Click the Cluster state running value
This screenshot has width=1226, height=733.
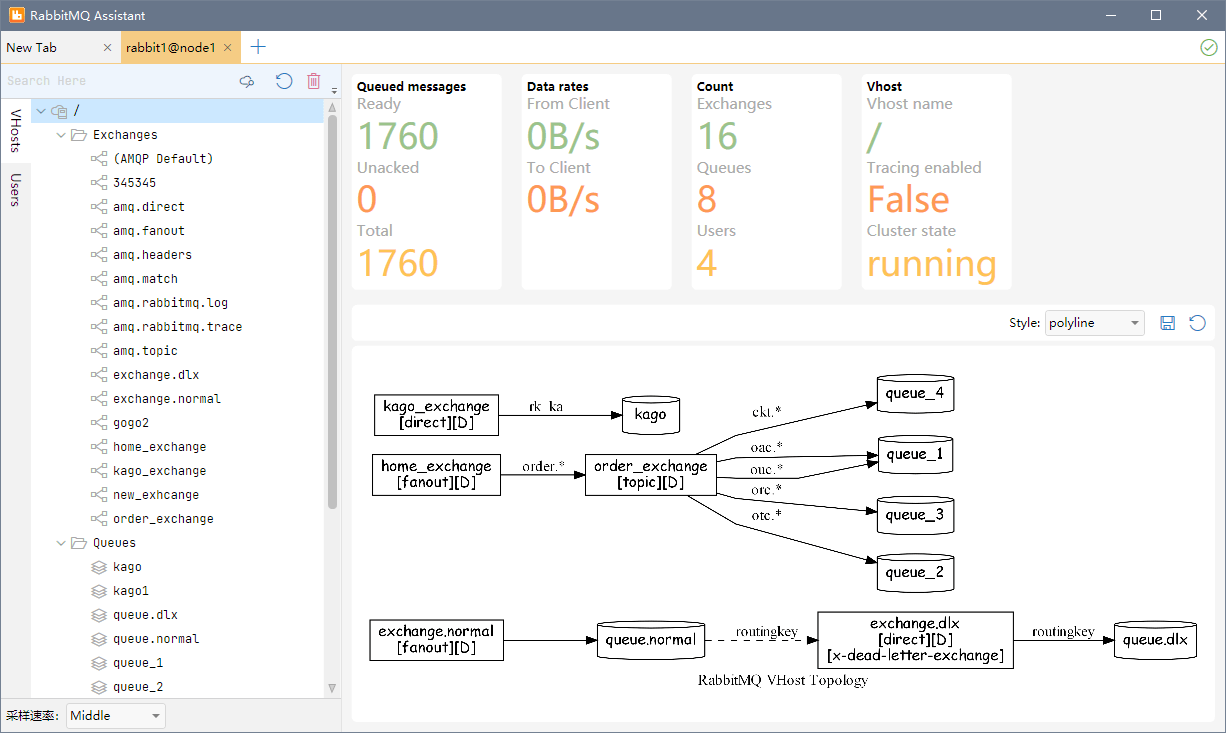[x=932, y=264]
